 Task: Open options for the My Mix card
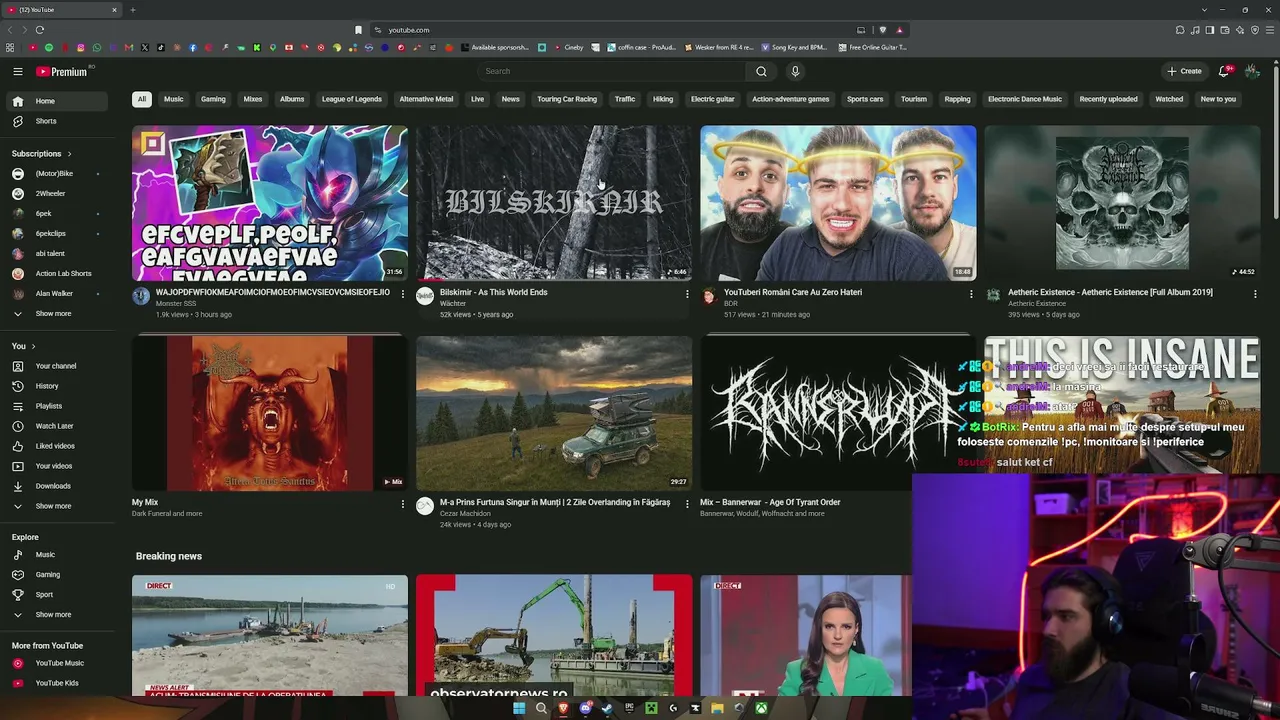point(403,504)
